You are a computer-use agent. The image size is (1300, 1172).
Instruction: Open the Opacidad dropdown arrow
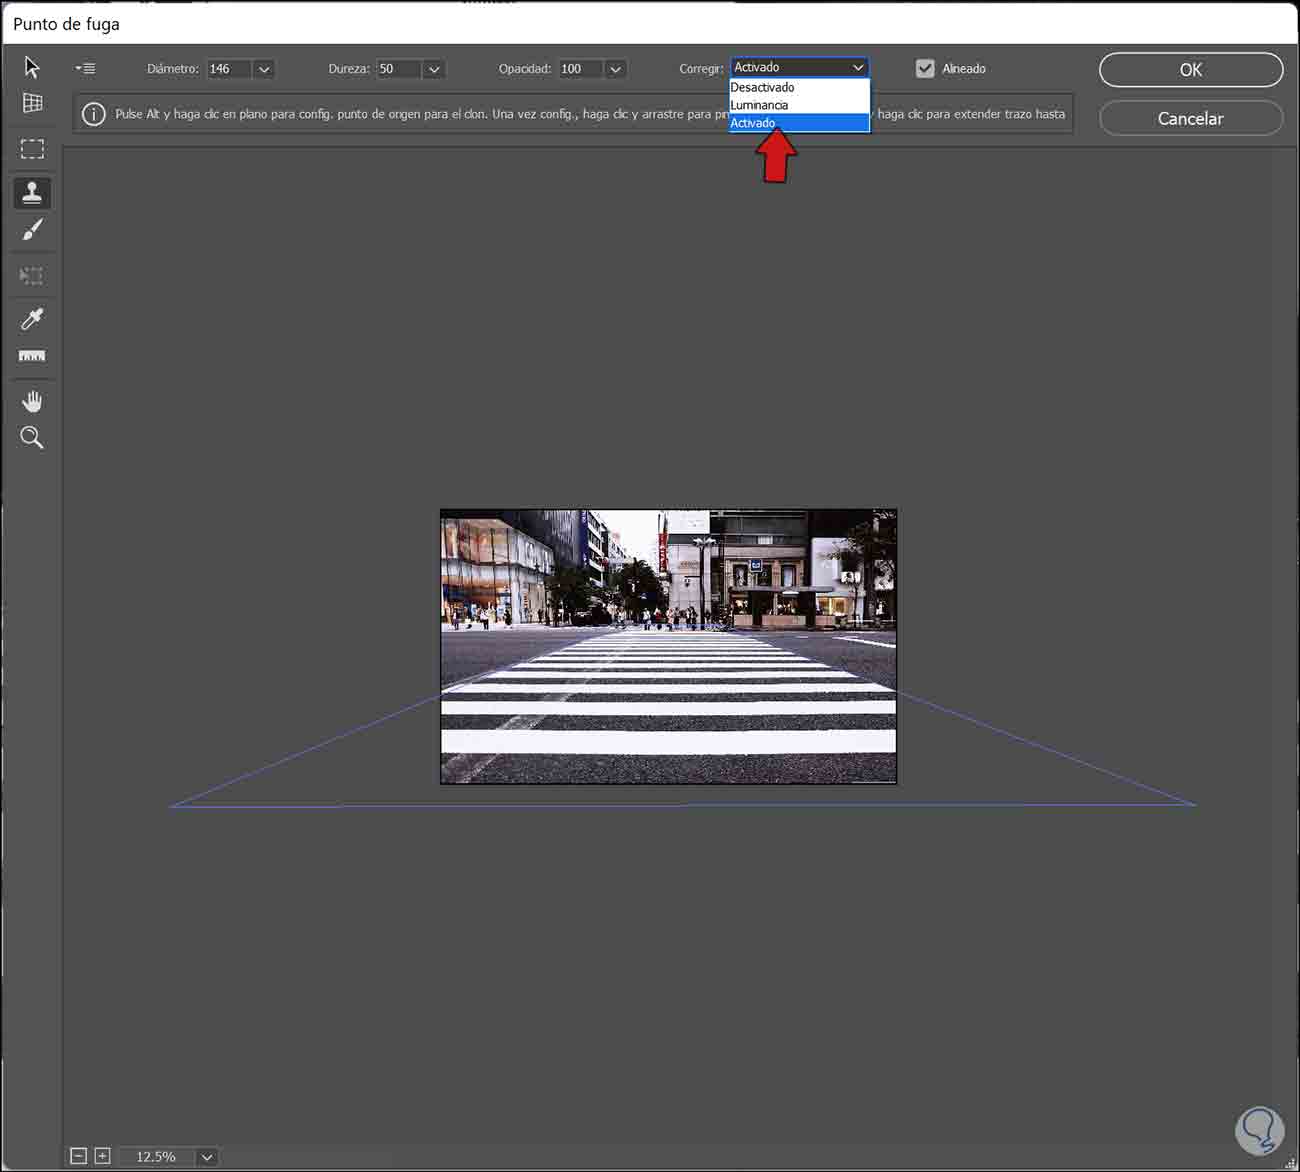(x=615, y=69)
